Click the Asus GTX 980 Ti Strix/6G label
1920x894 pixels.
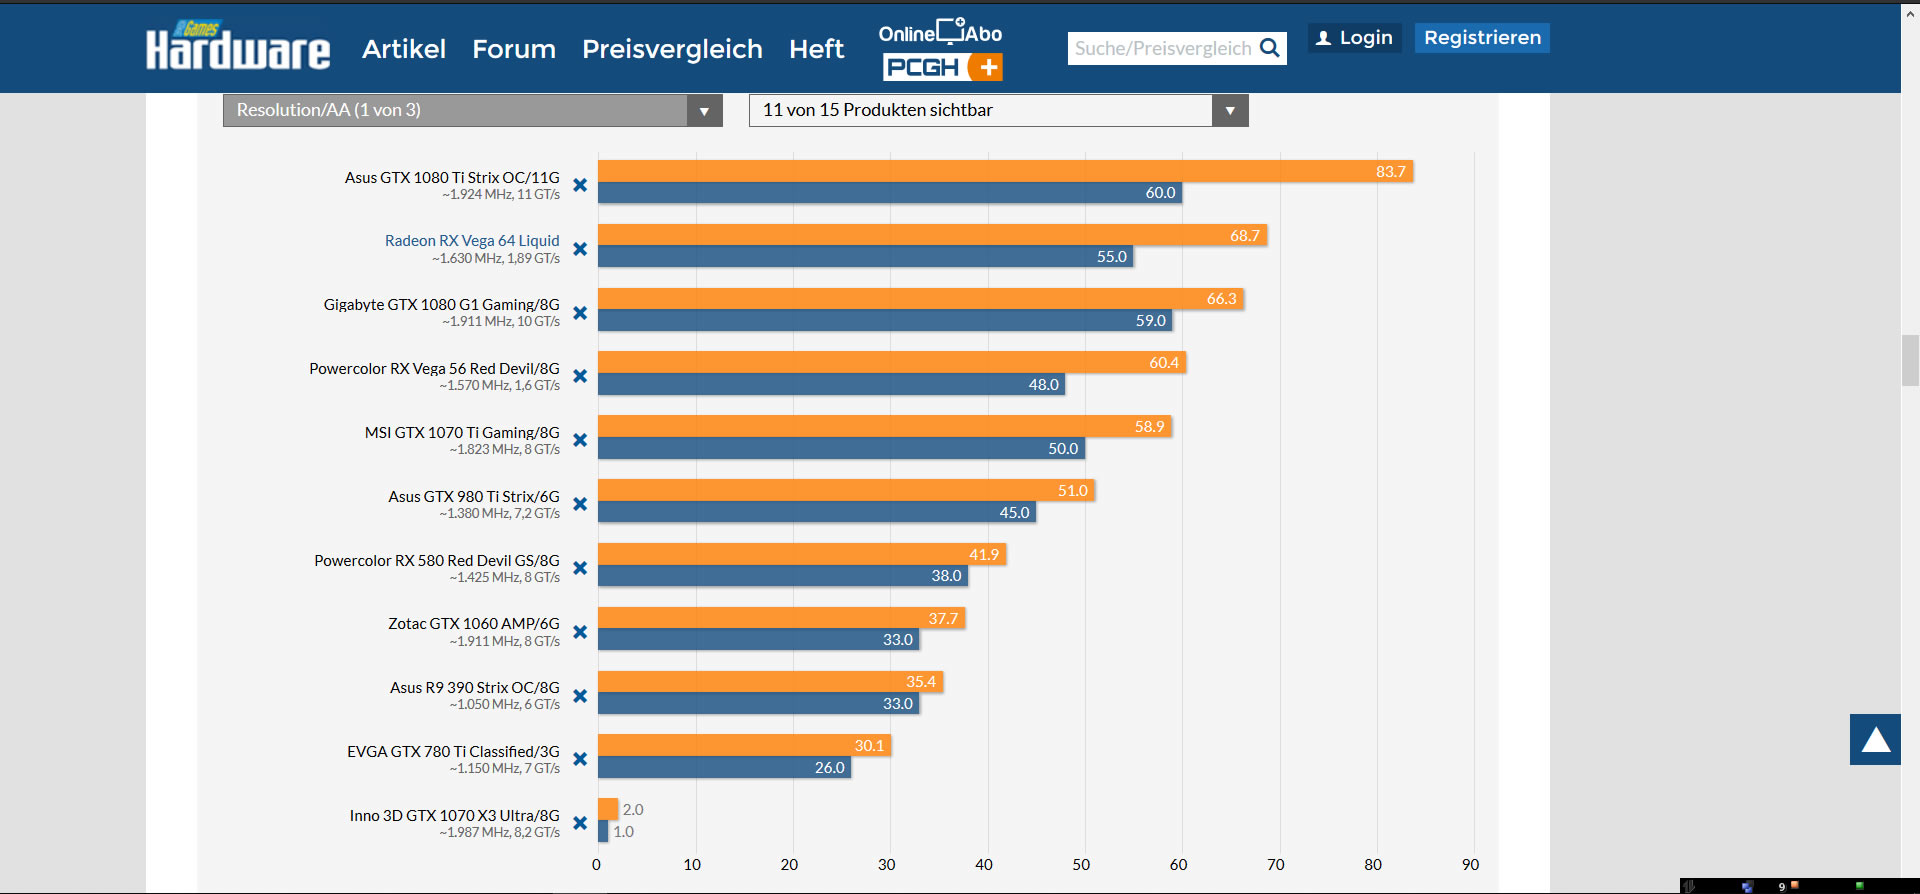[x=474, y=497]
